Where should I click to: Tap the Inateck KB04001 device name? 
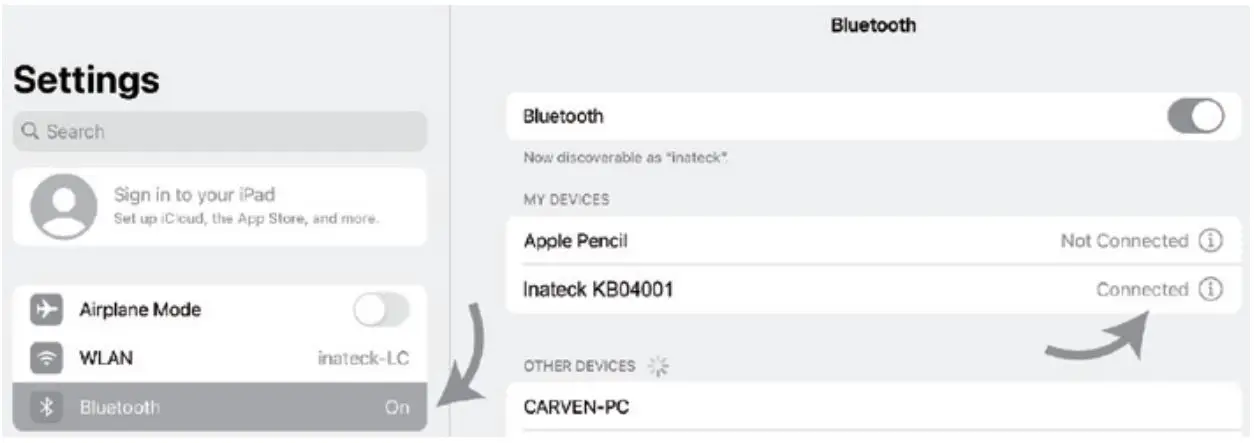(598, 290)
